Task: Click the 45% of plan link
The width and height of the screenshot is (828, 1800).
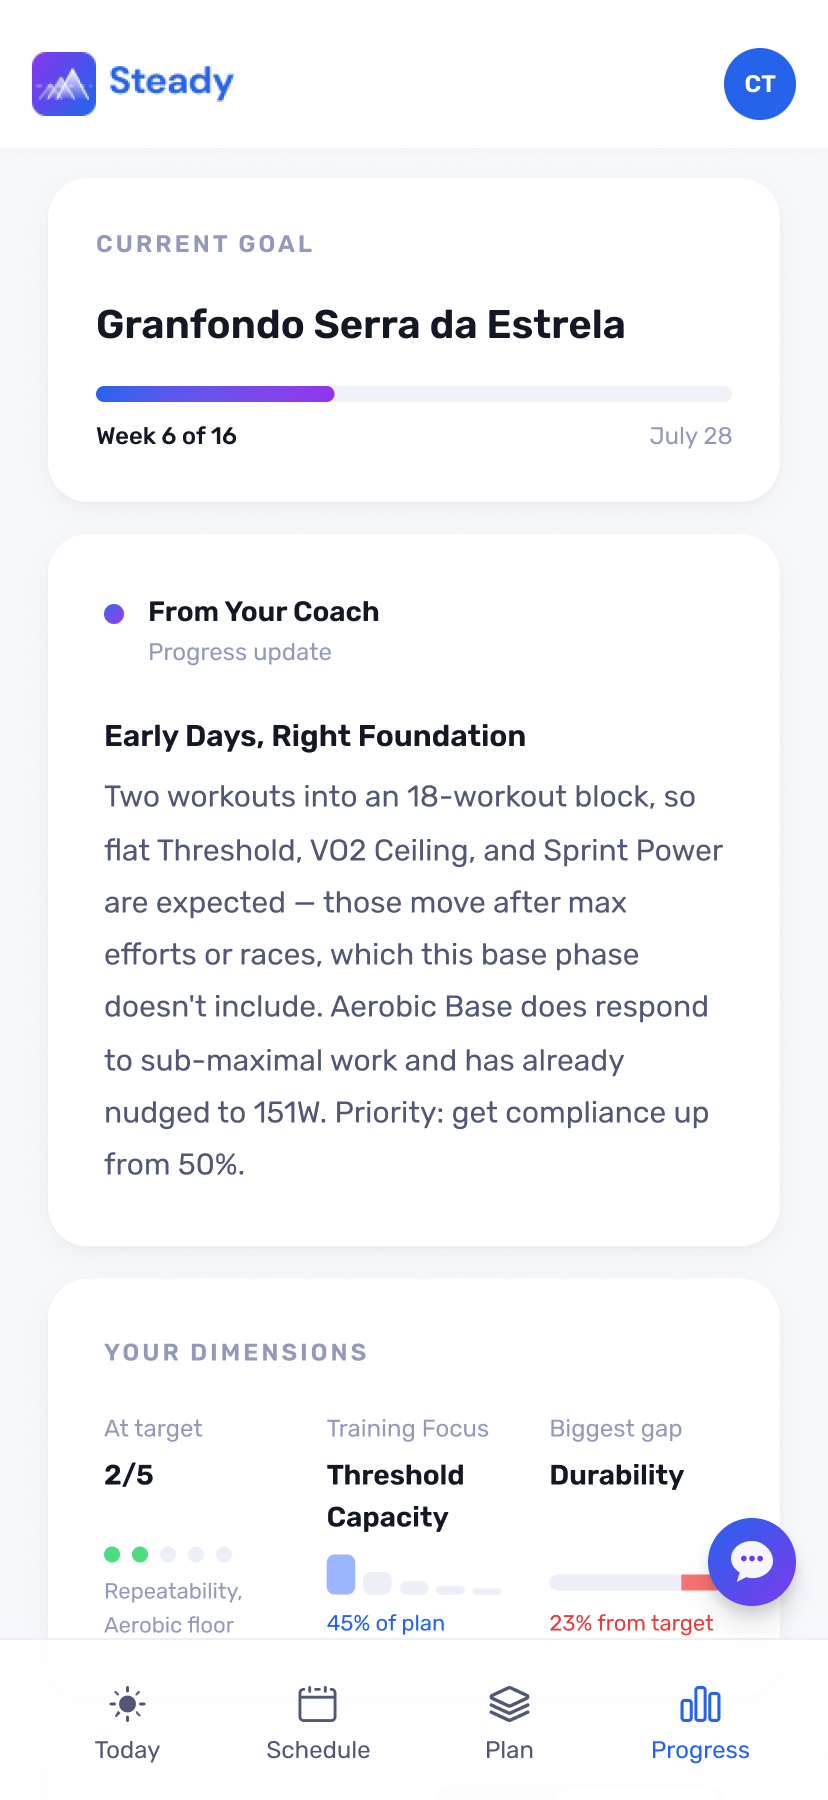Action: click(x=385, y=1622)
